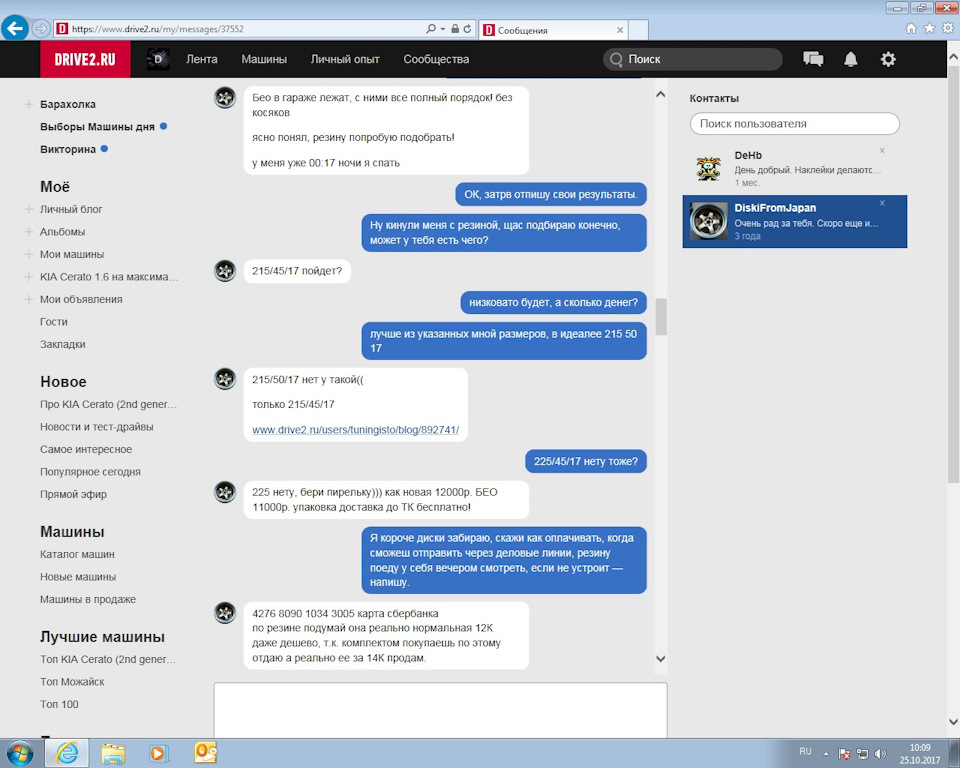
Task: Open the Личный опыт menu item
Action: point(345,59)
